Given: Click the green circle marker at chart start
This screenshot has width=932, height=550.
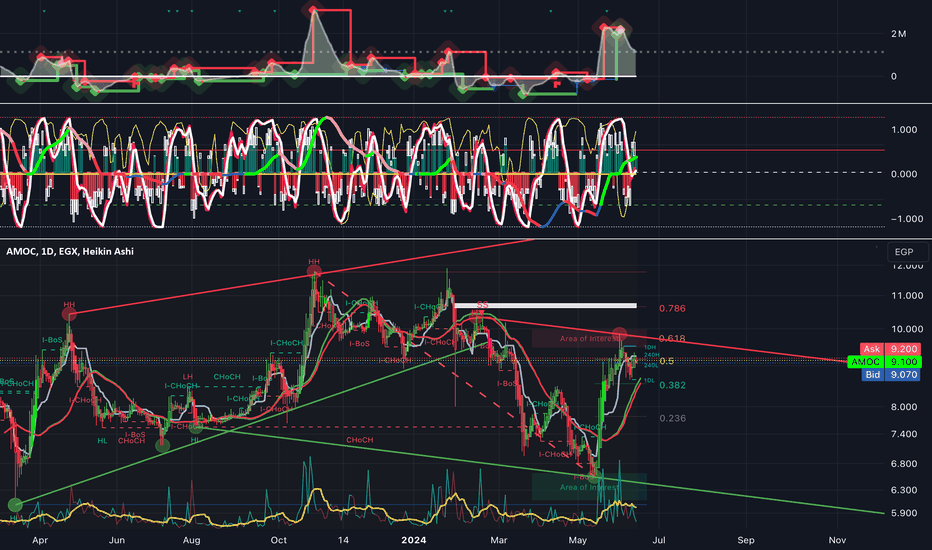Looking at the screenshot, I should click(15, 505).
